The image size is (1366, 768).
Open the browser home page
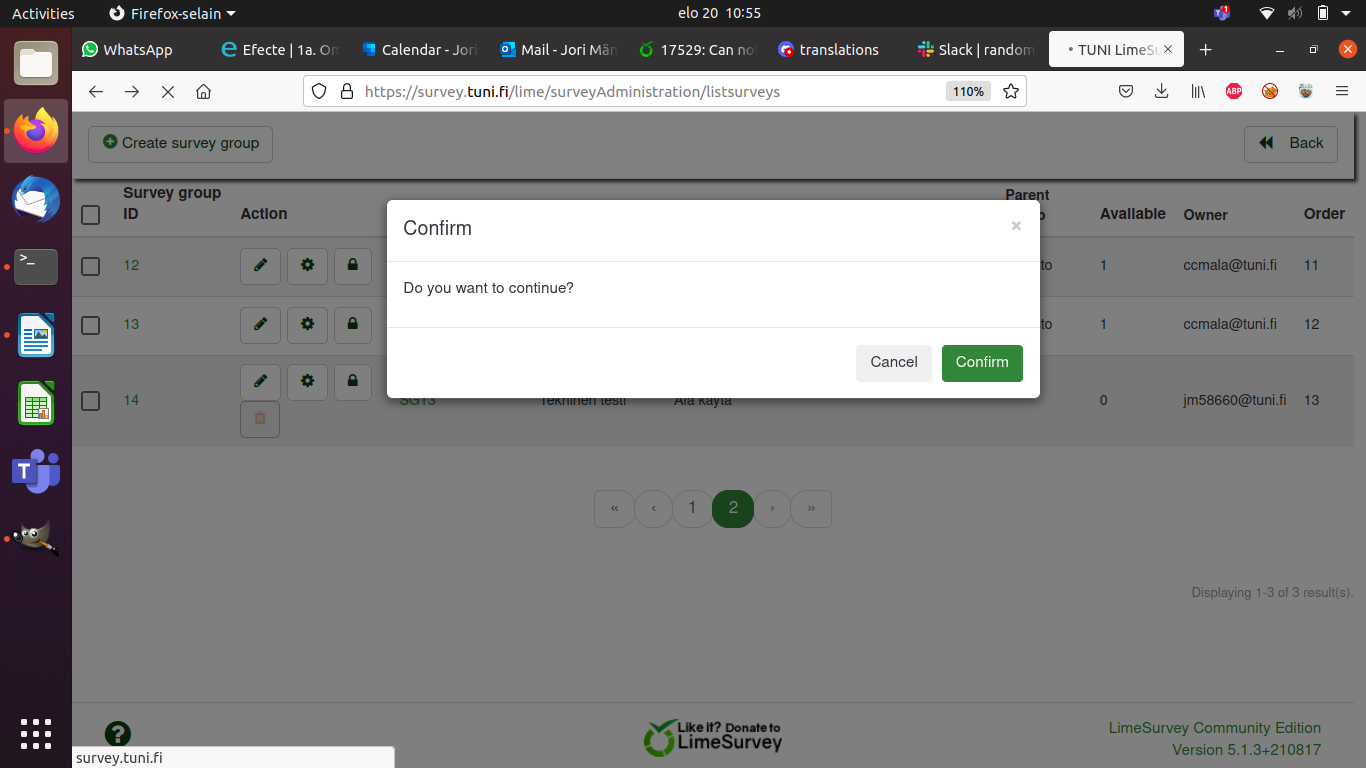coord(204,92)
